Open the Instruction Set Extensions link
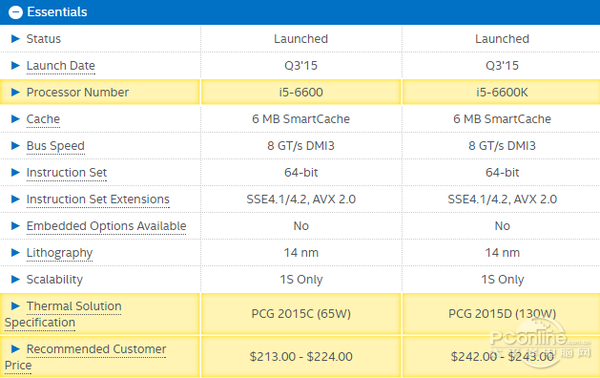600x378 pixels. coord(98,200)
